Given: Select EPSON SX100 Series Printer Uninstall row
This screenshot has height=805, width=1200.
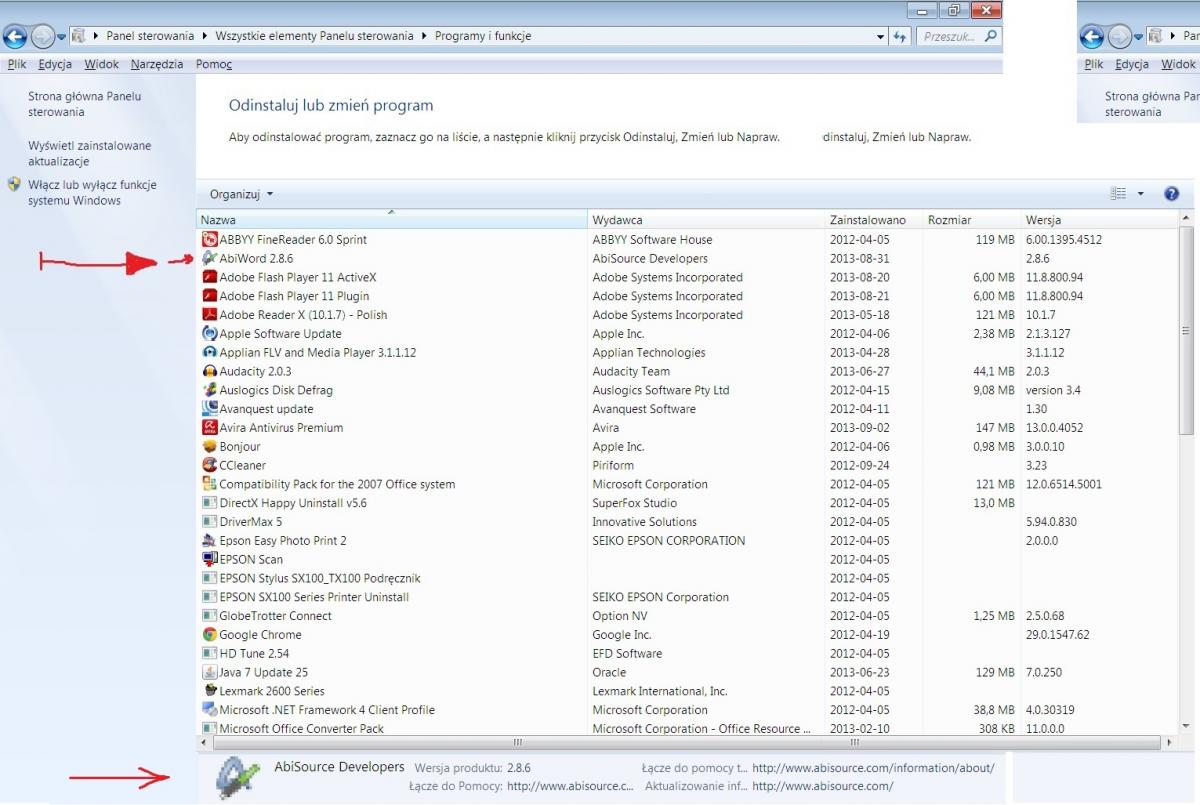Looking at the screenshot, I should (688, 597).
